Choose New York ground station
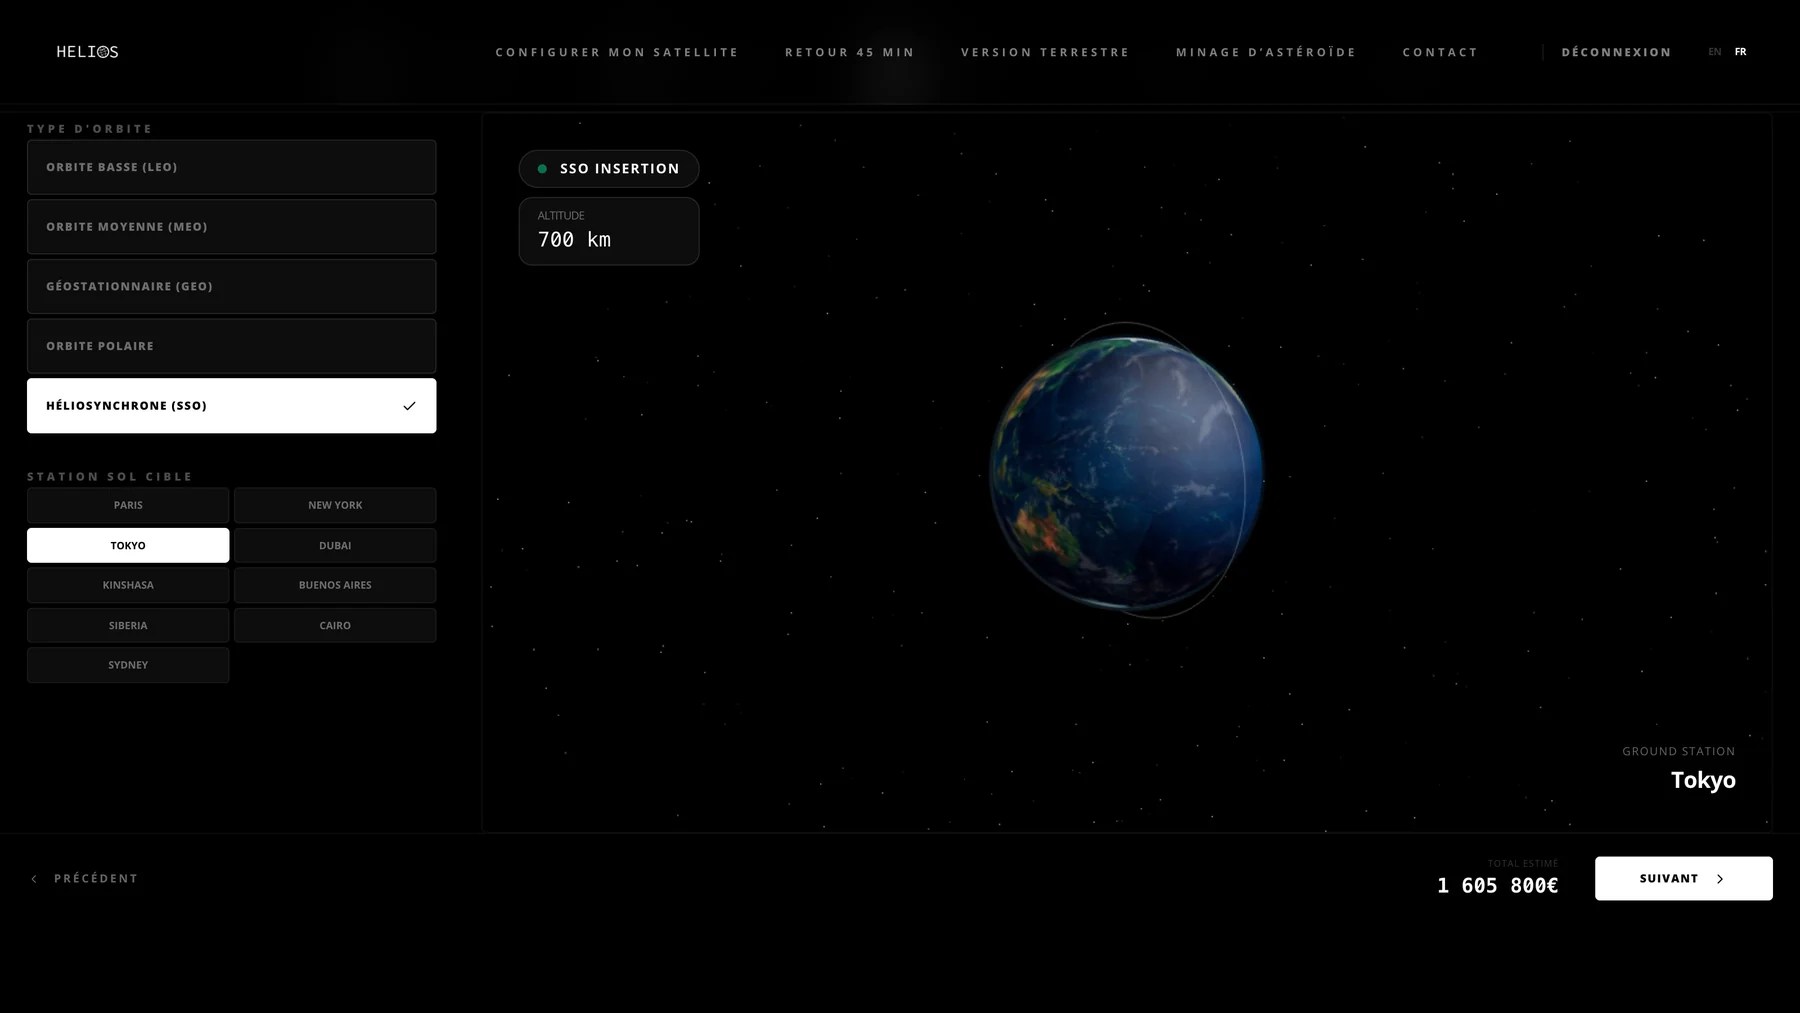 335,505
